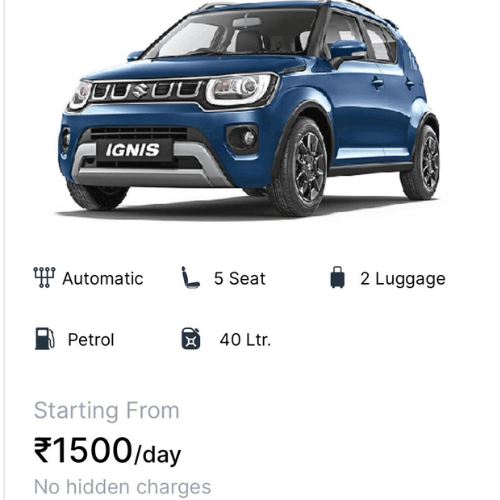500x500 pixels.
Task: Click the No hidden charges text
Action: pos(123,487)
